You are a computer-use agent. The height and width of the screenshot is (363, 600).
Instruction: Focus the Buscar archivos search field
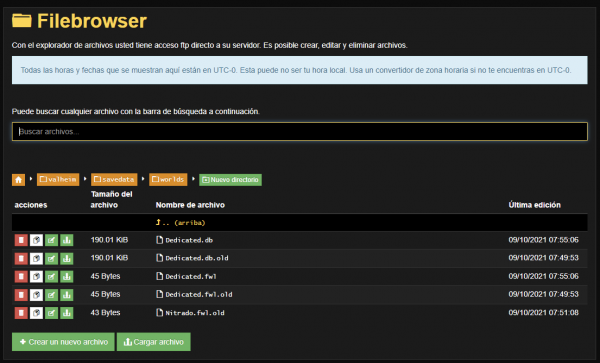point(300,132)
